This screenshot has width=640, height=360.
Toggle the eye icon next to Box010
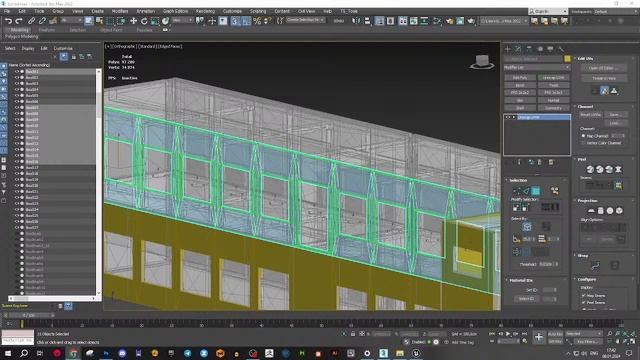point(17,125)
